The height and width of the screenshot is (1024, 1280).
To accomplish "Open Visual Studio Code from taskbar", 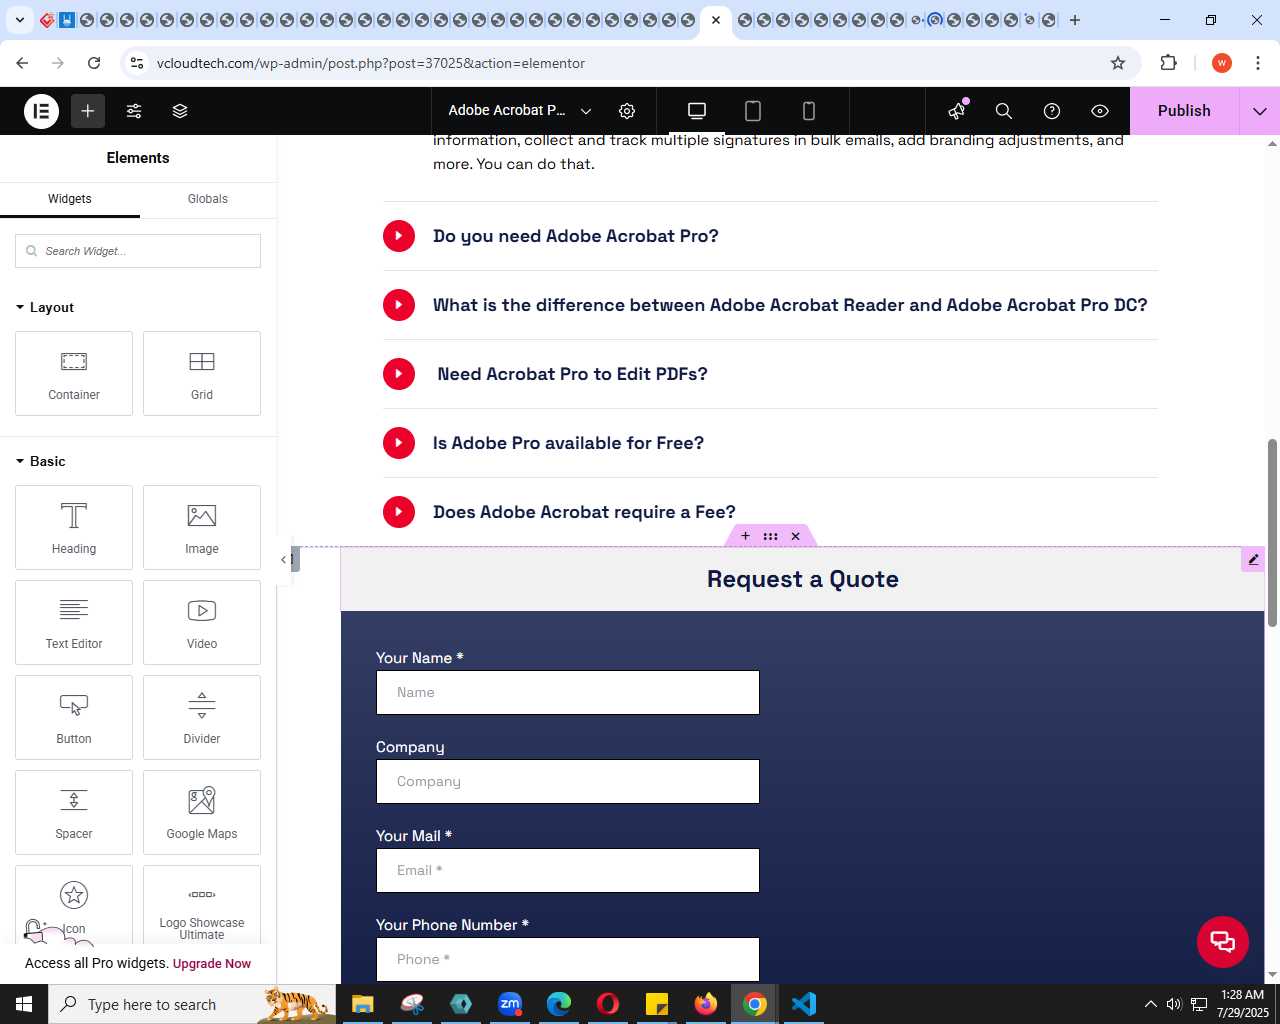I will tap(804, 1004).
